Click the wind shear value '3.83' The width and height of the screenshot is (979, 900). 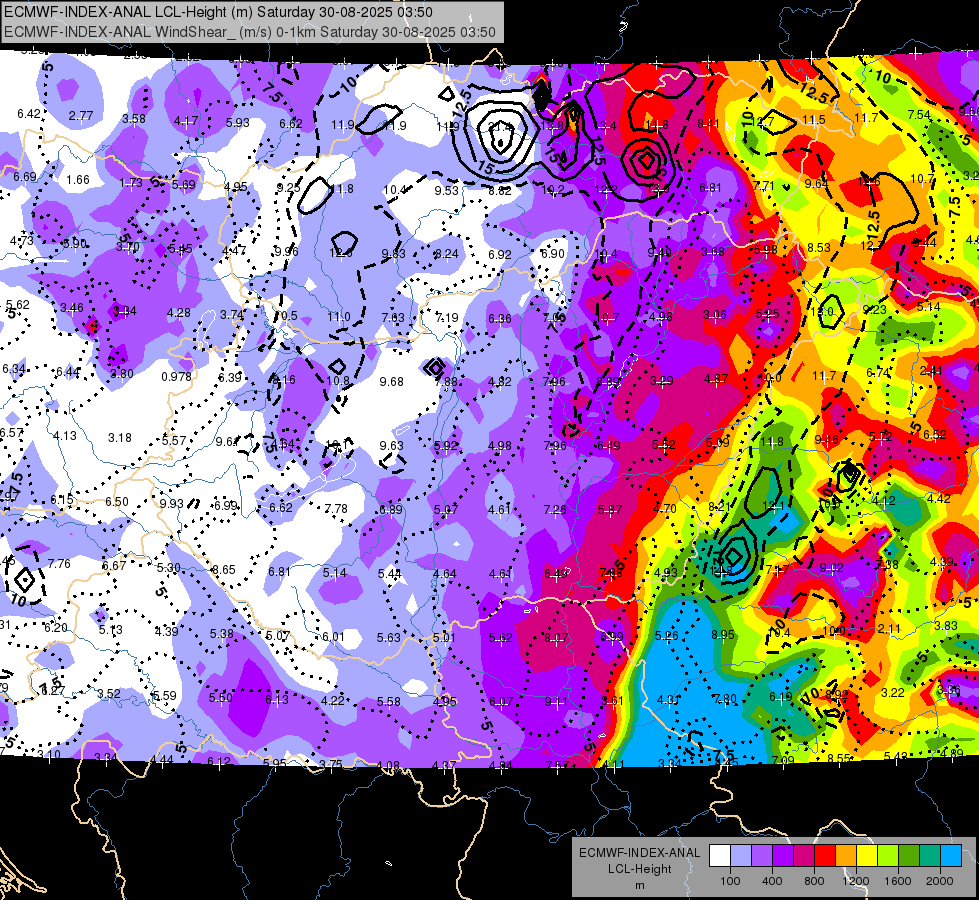pos(946,625)
